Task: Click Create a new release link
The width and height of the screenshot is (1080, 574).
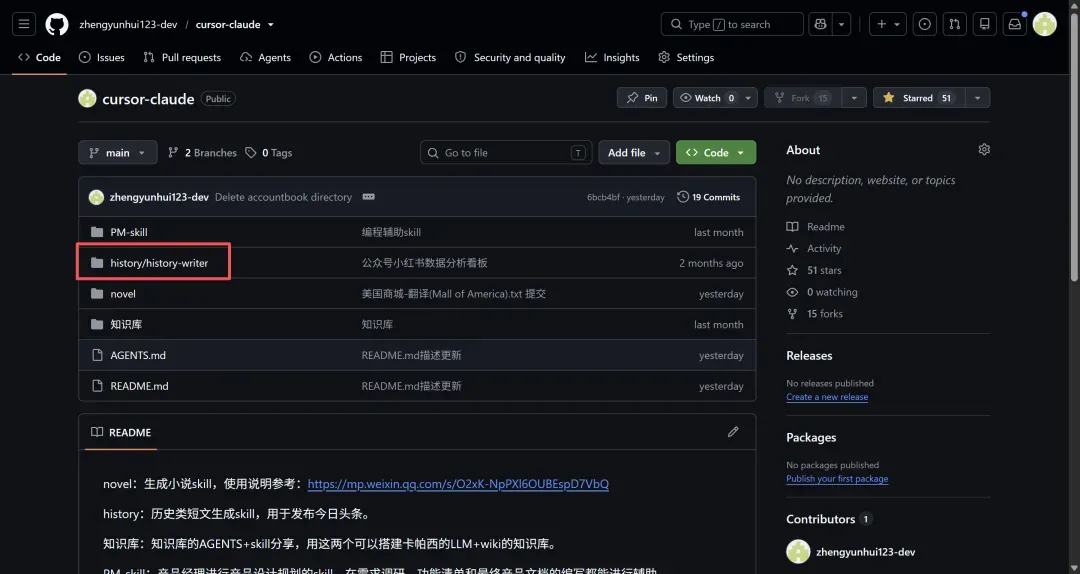Action: click(827, 397)
